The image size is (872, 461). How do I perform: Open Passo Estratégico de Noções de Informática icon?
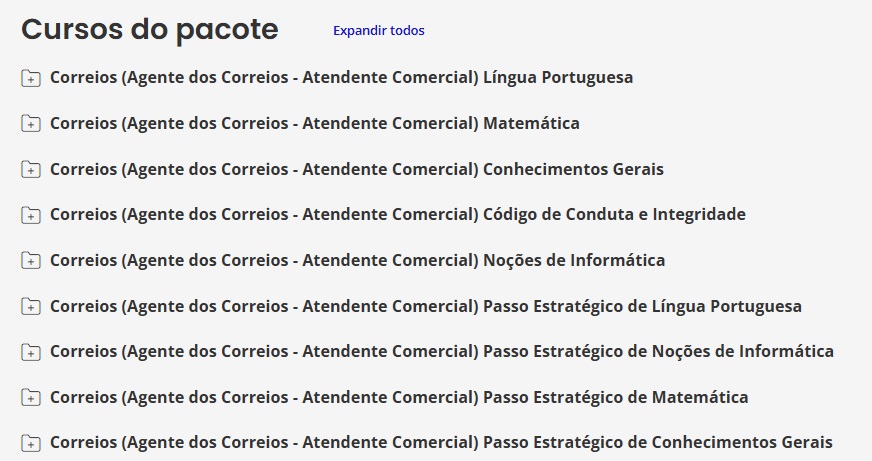[31, 353]
